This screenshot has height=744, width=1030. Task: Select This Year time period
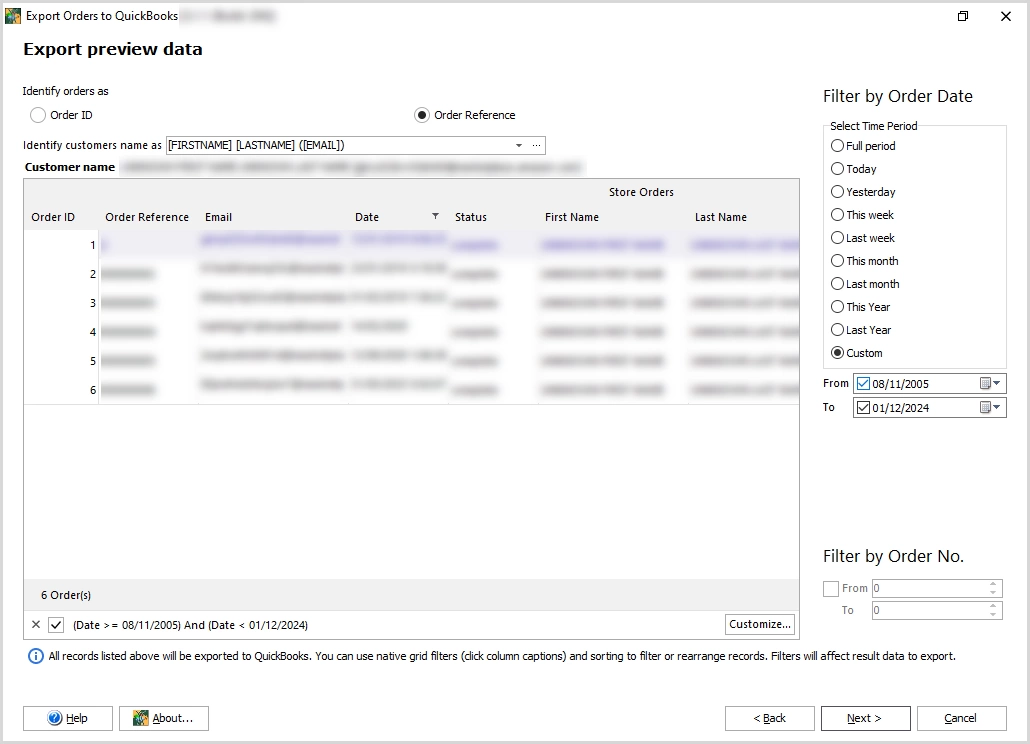pyautogui.click(x=838, y=307)
